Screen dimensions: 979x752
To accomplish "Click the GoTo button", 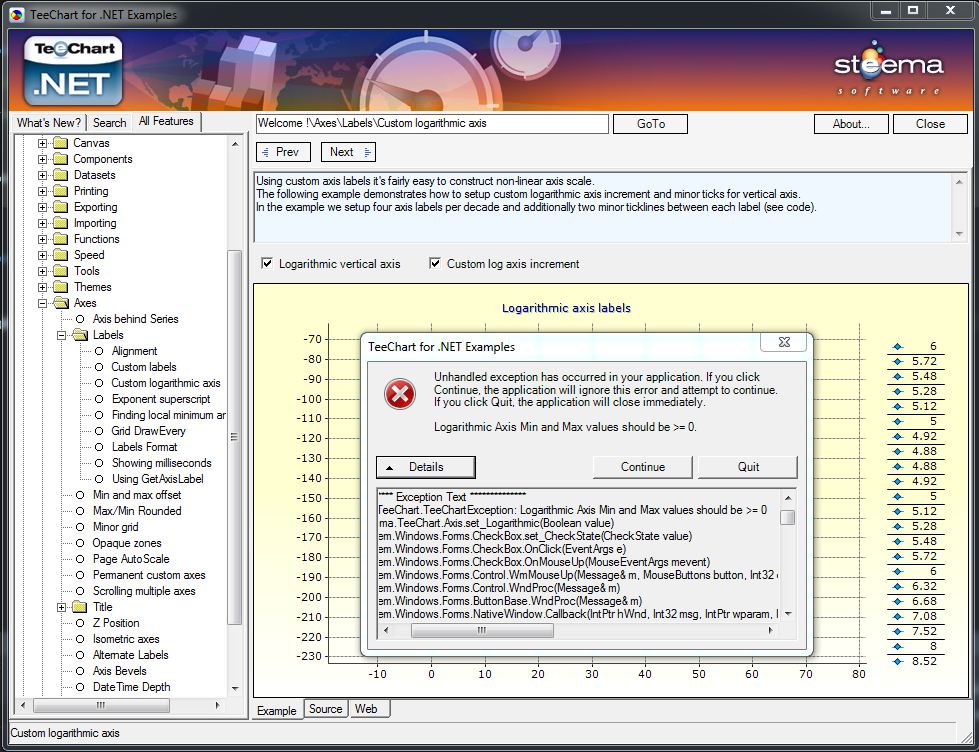I will pyautogui.click(x=651, y=124).
